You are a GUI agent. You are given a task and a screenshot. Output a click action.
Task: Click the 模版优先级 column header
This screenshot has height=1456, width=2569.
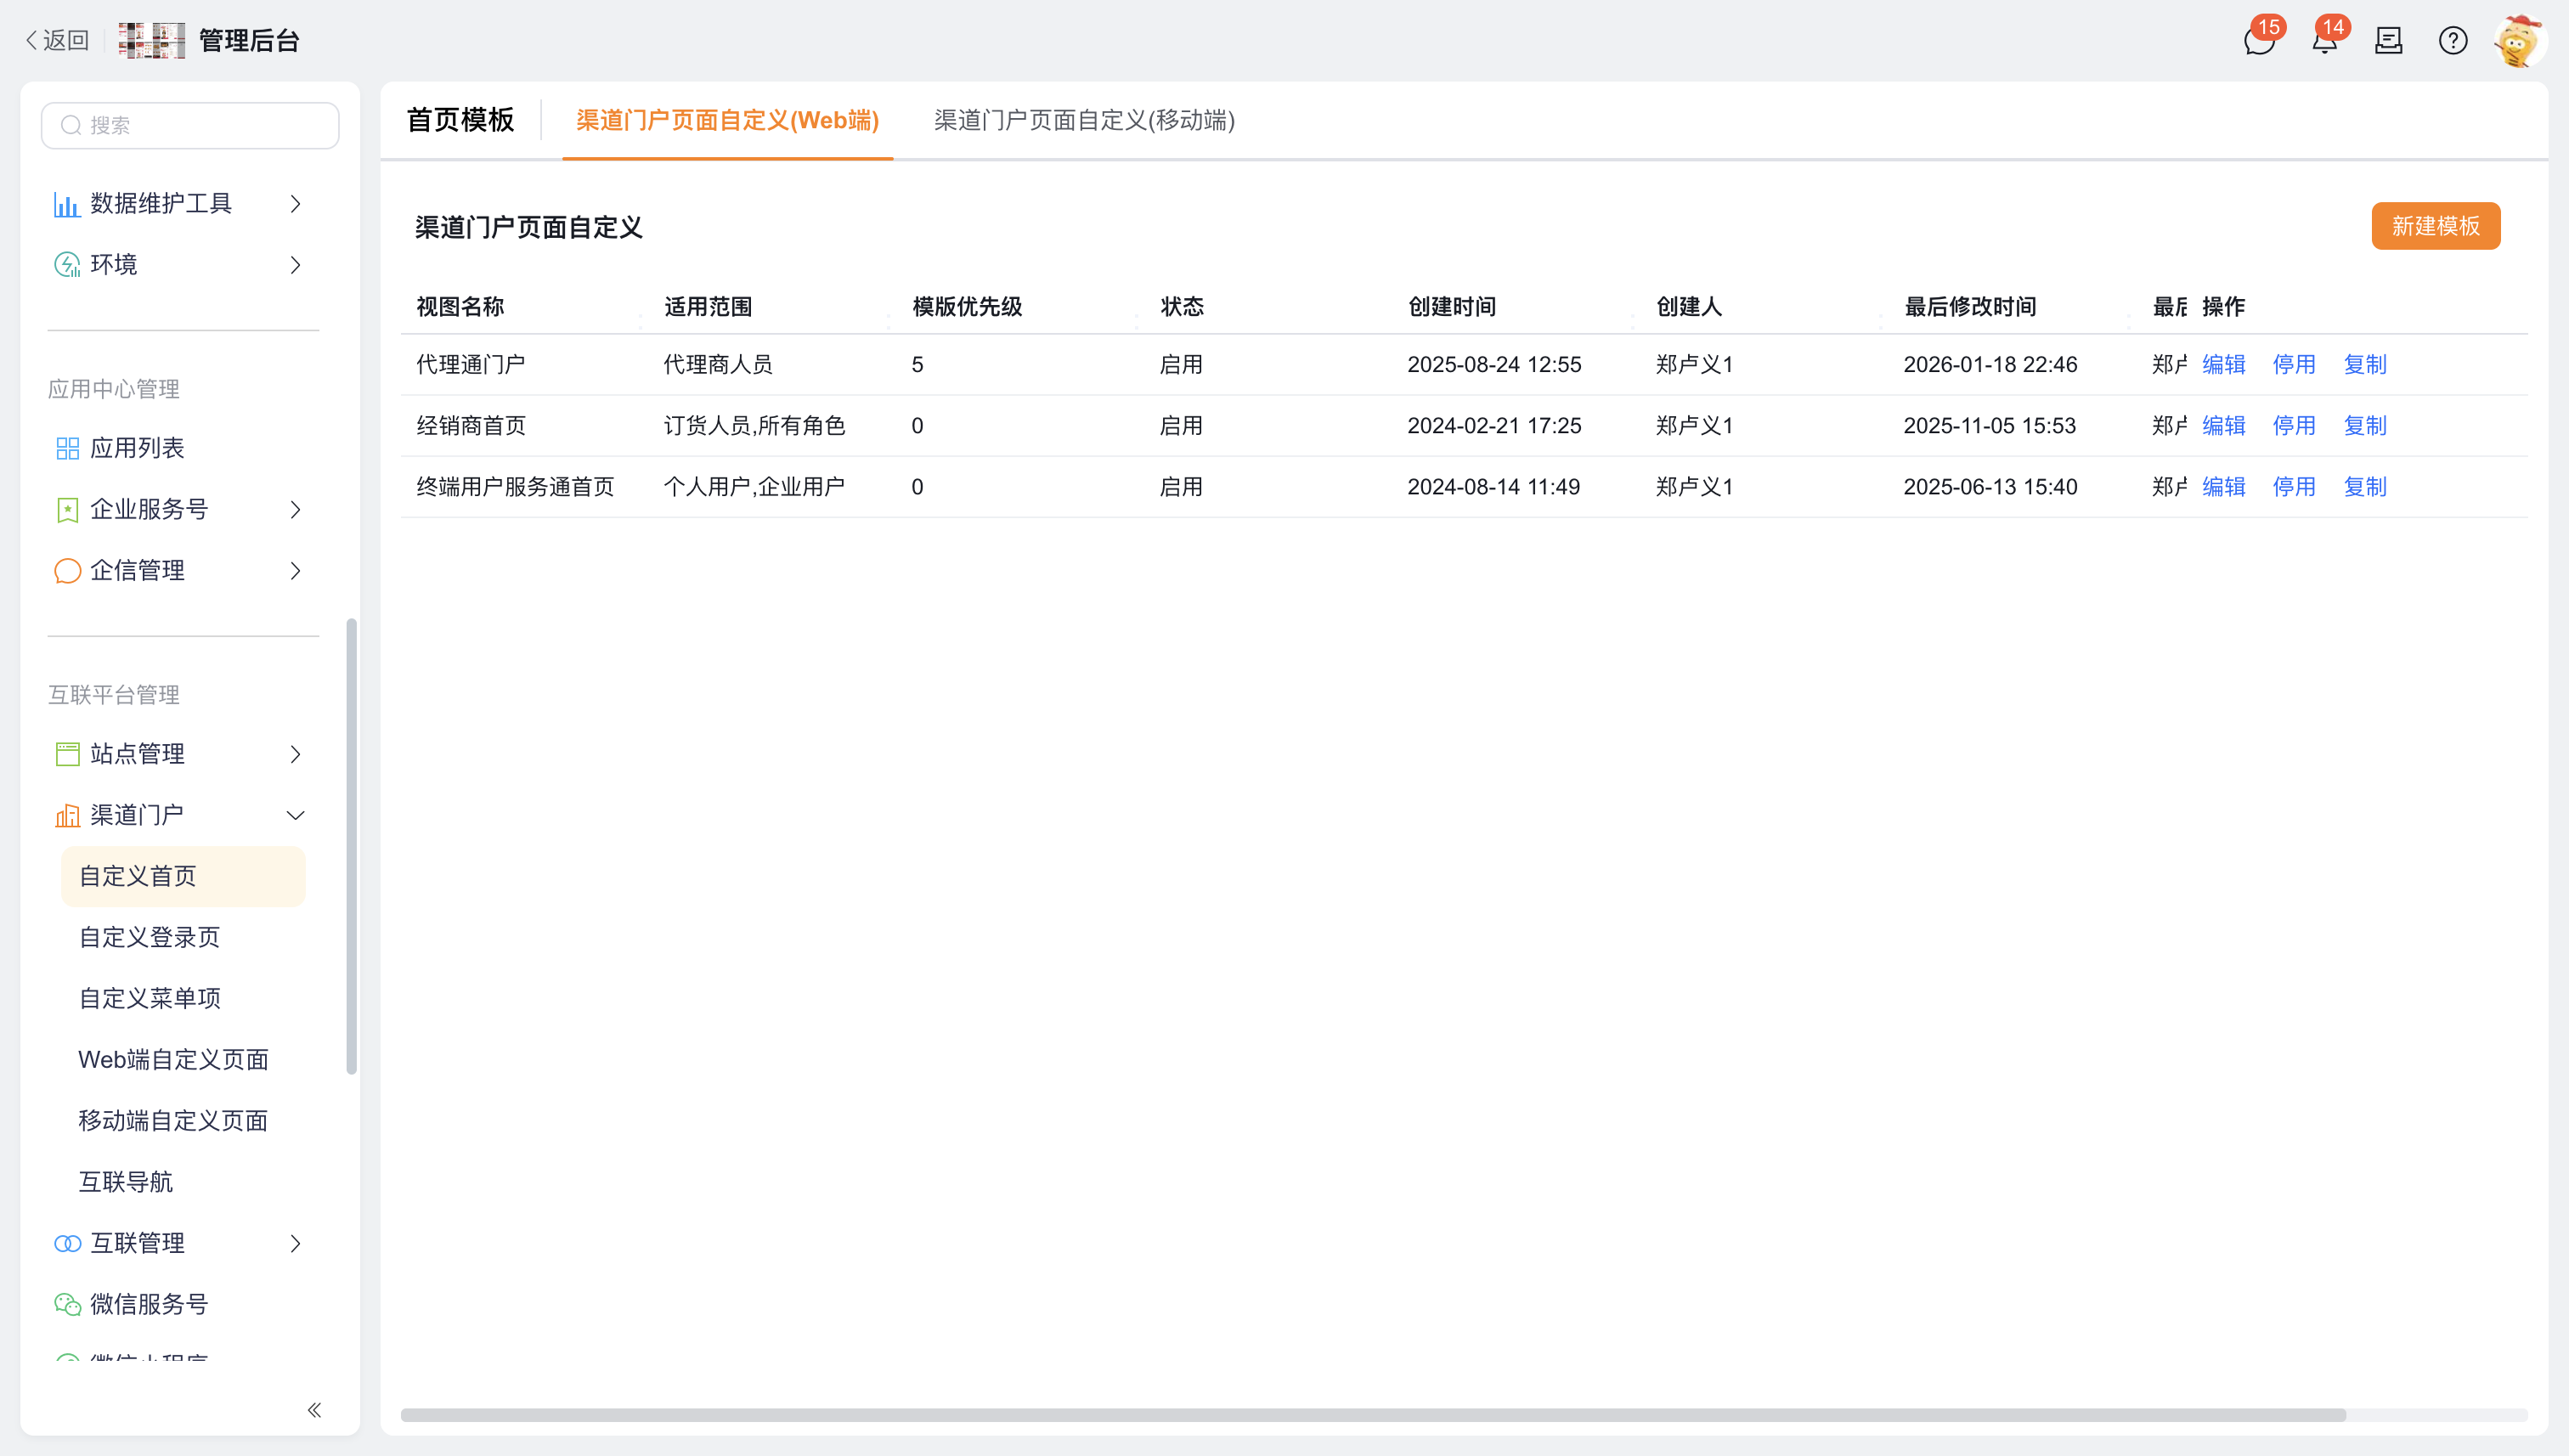[967, 307]
